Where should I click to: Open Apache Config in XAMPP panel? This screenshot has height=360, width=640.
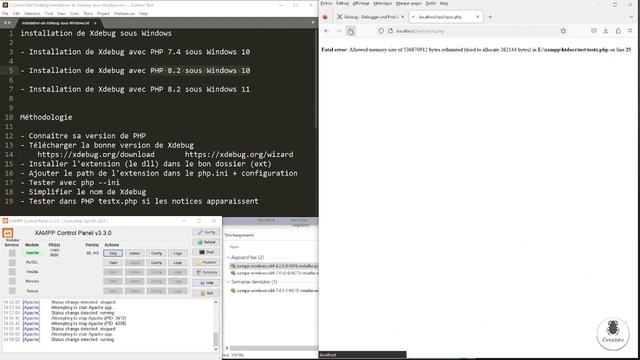pyautogui.click(x=156, y=253)
